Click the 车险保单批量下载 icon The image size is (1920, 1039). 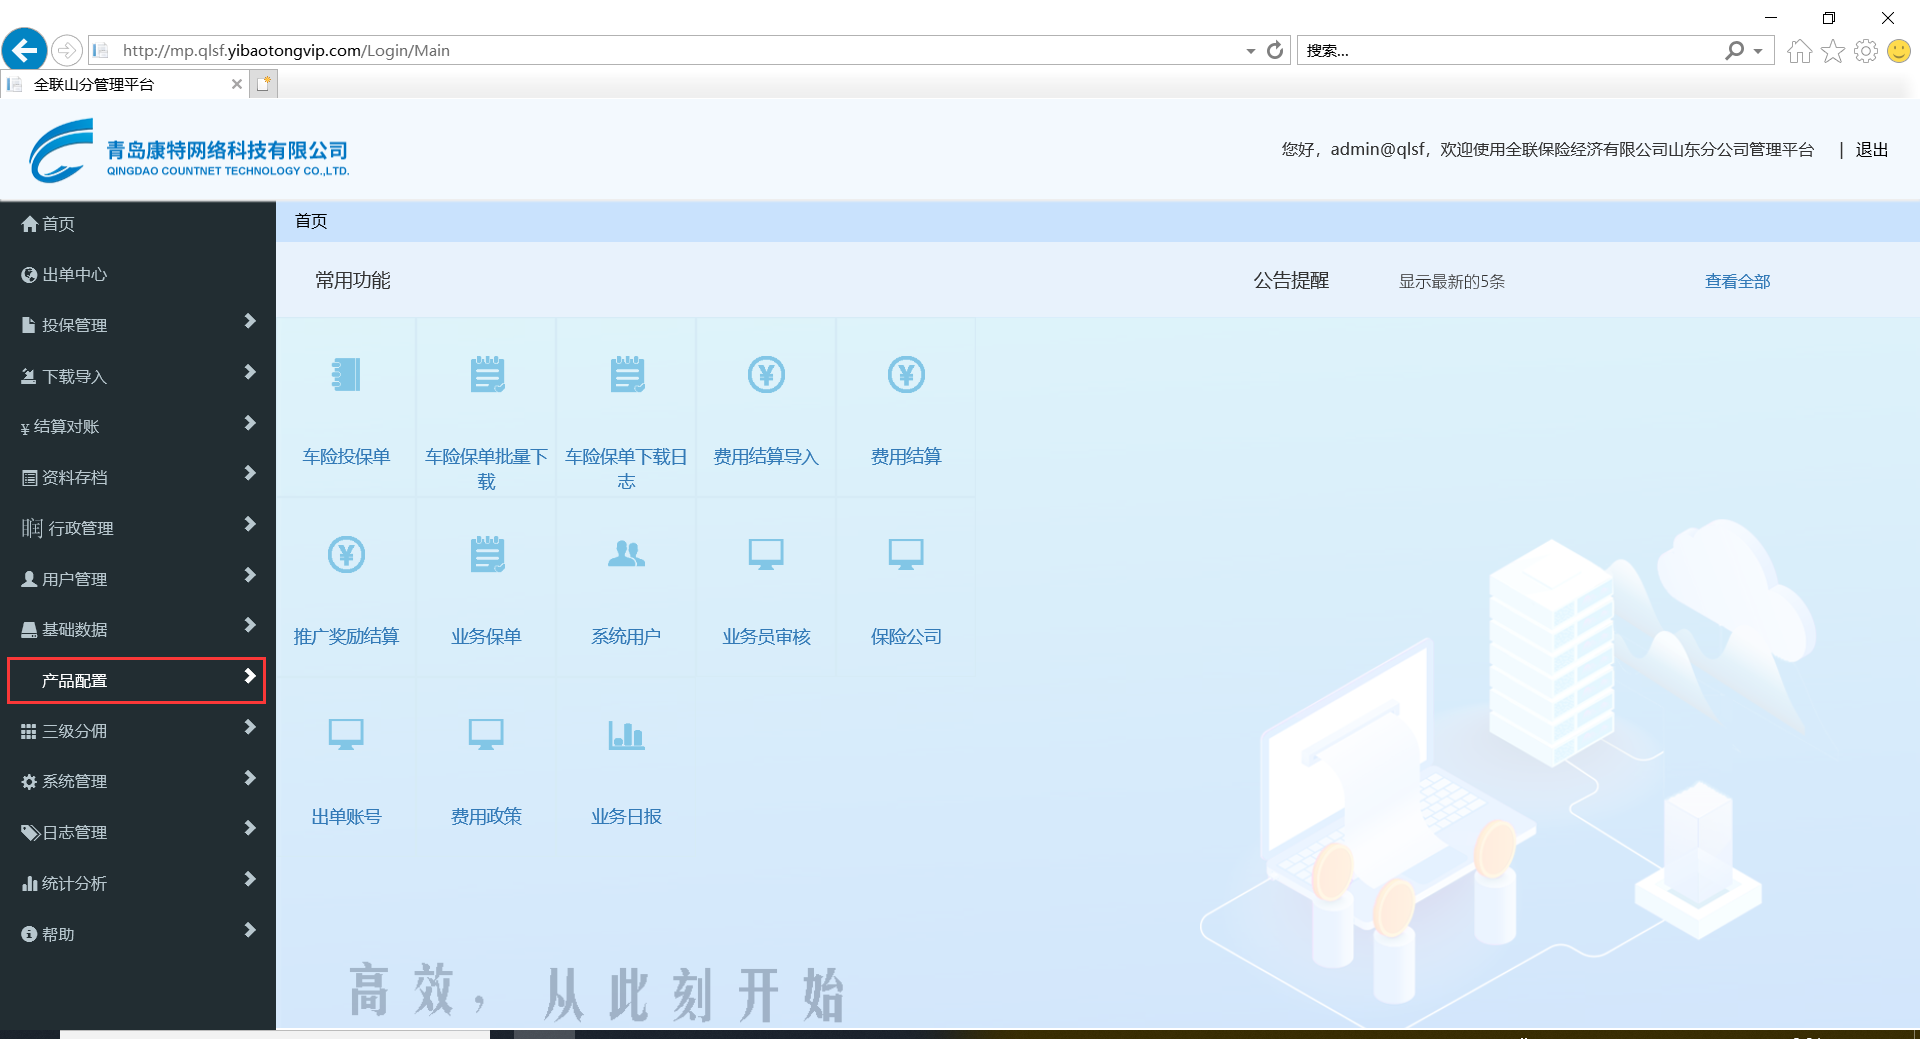point(486,375)
